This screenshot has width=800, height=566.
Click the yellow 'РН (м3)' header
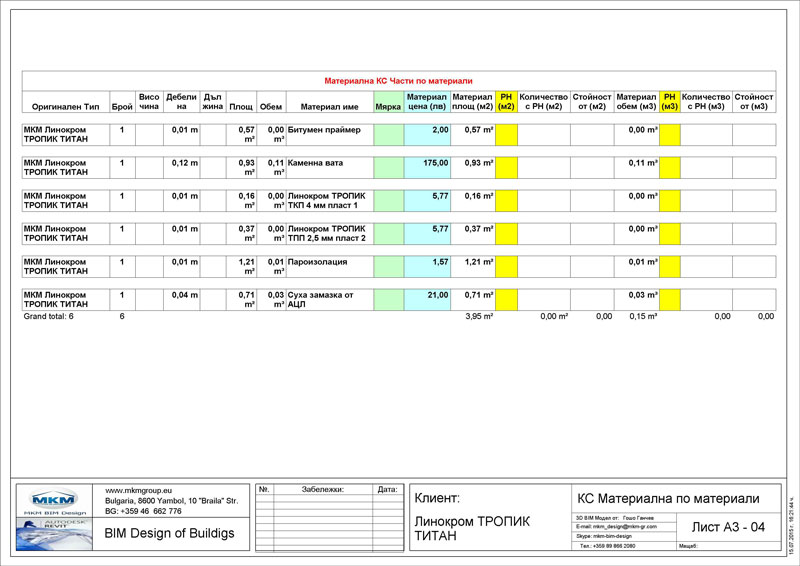670,102
